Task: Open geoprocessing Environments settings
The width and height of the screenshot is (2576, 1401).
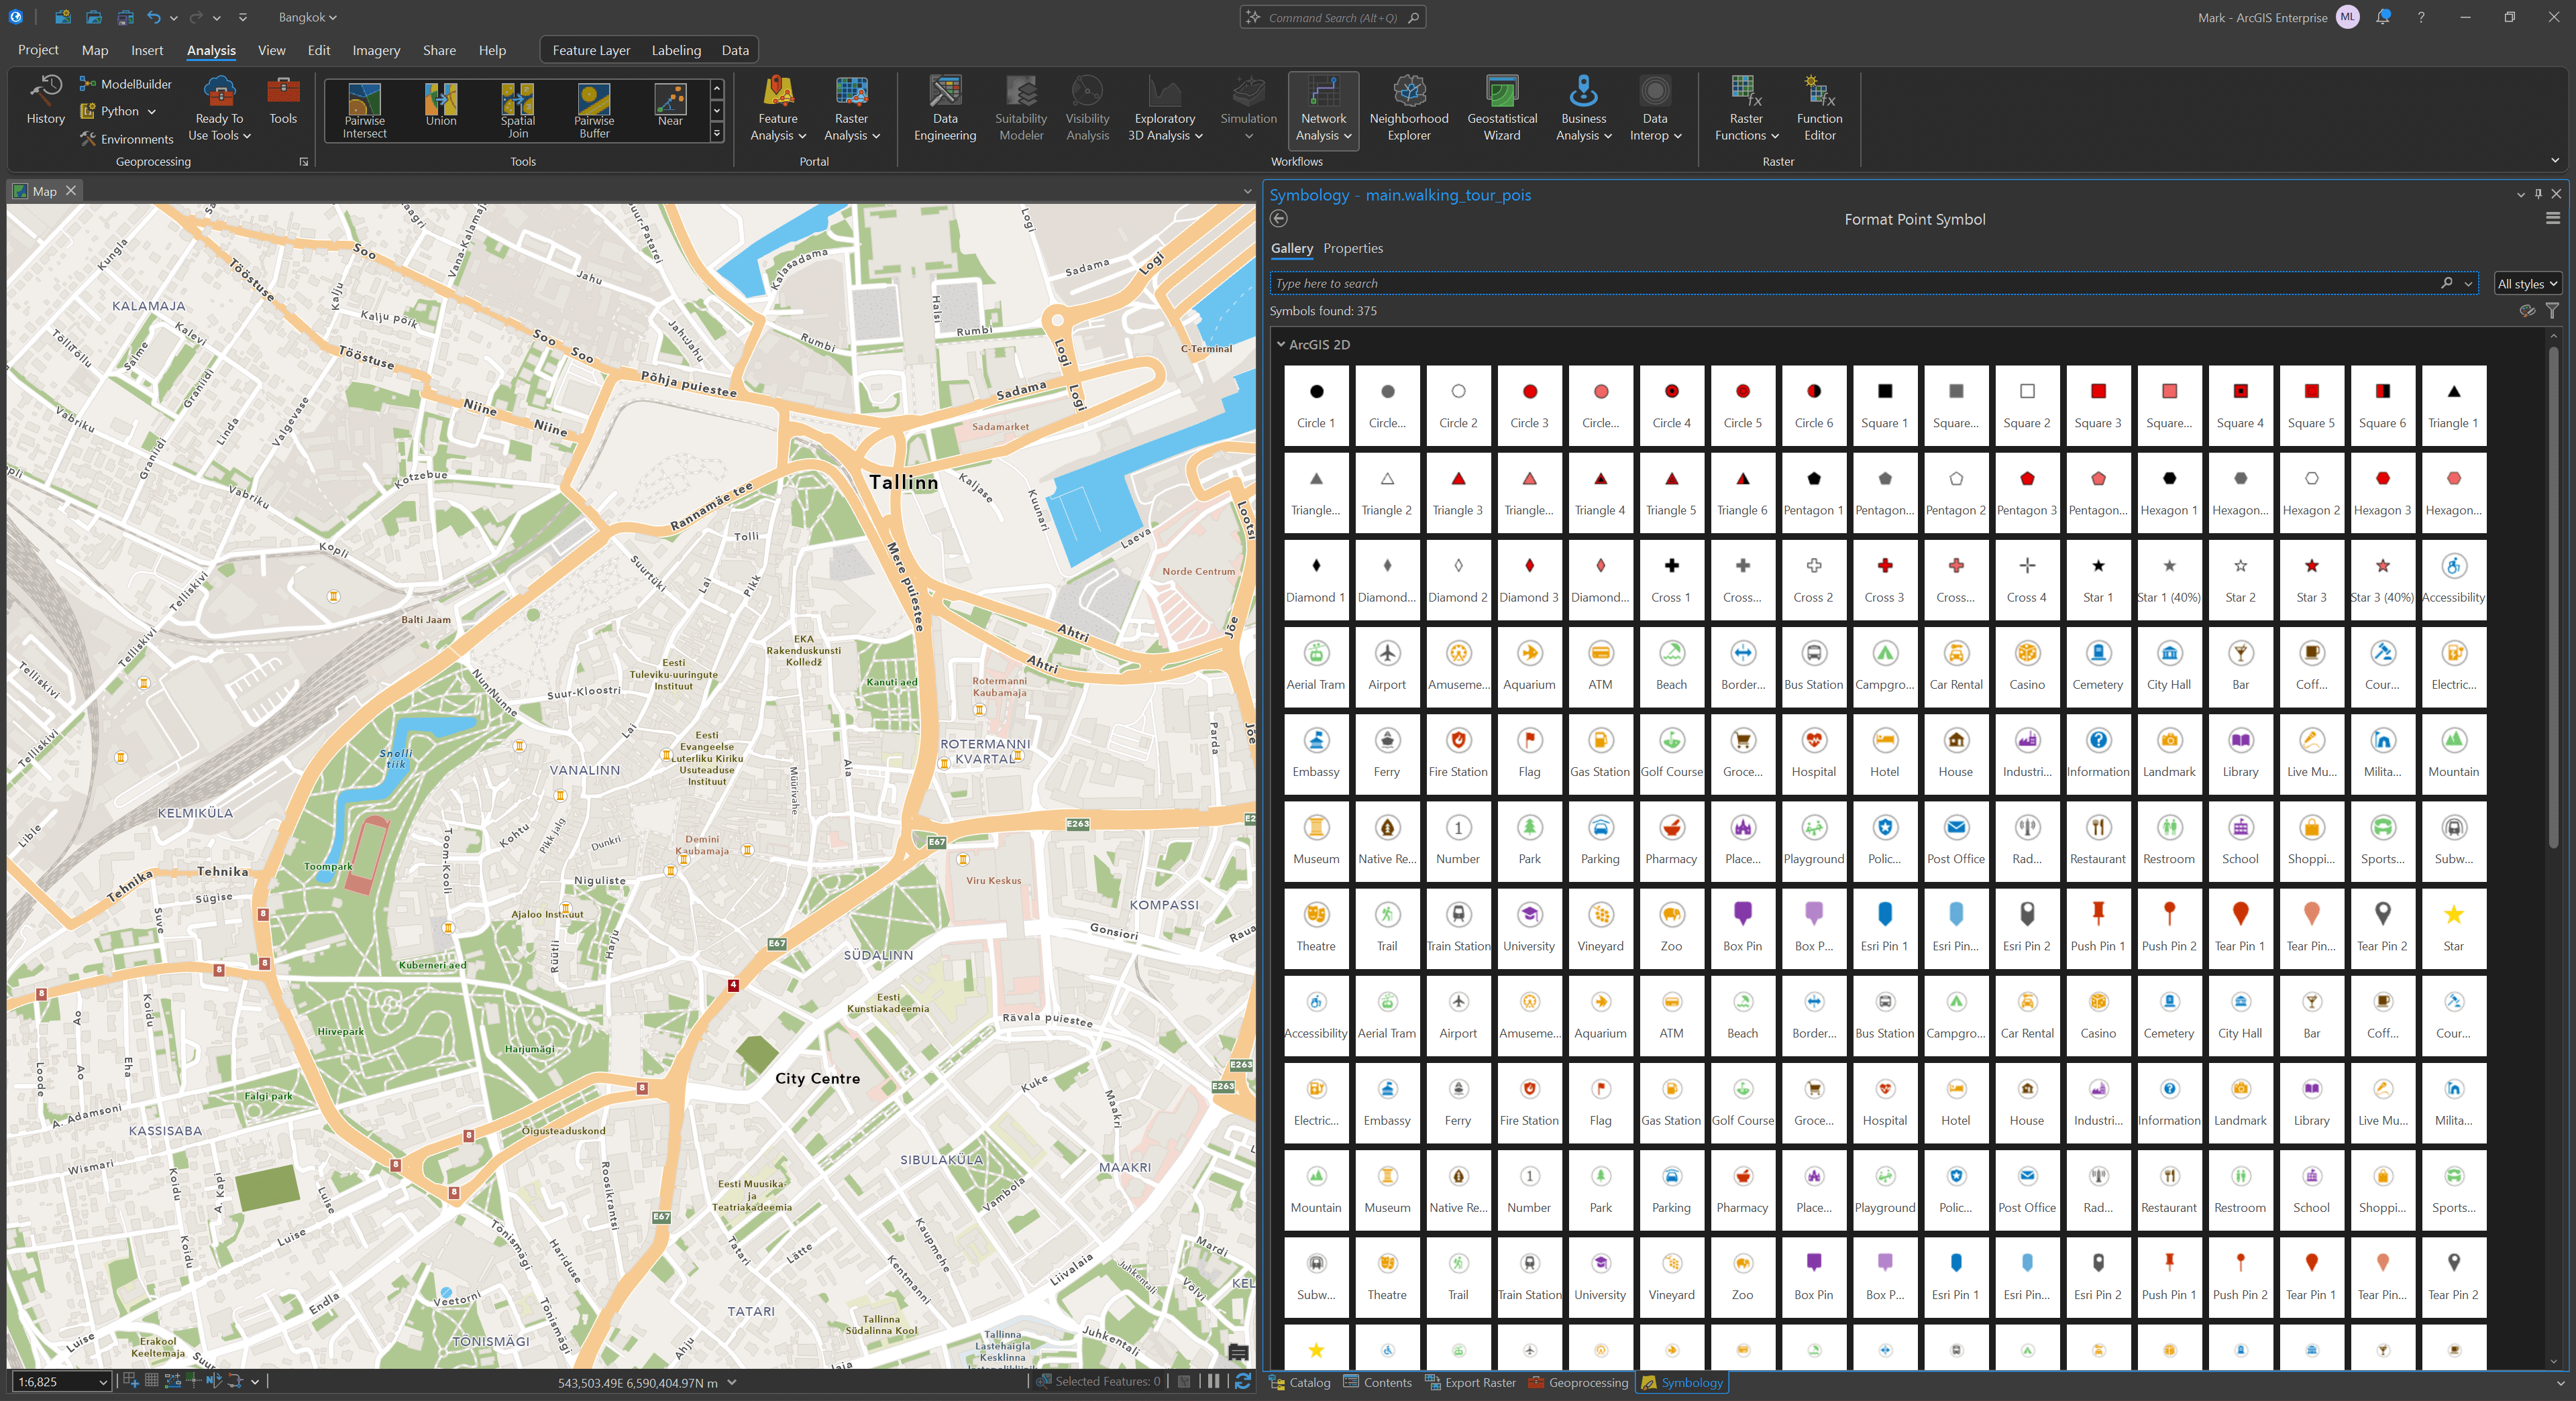Action: pos(126,139)
